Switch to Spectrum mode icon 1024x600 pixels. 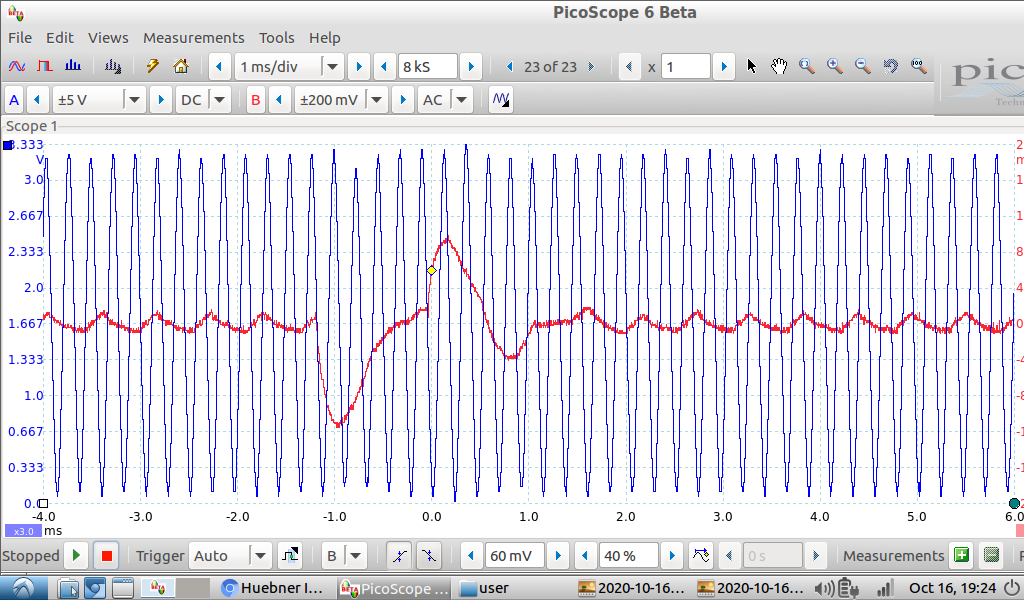coord(73,67)
